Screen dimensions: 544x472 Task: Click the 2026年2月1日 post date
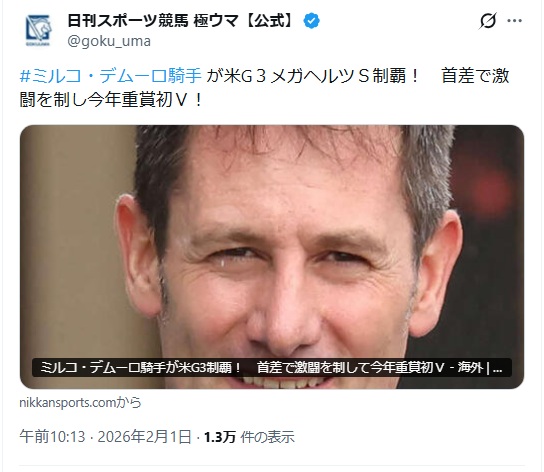point(144,437)
